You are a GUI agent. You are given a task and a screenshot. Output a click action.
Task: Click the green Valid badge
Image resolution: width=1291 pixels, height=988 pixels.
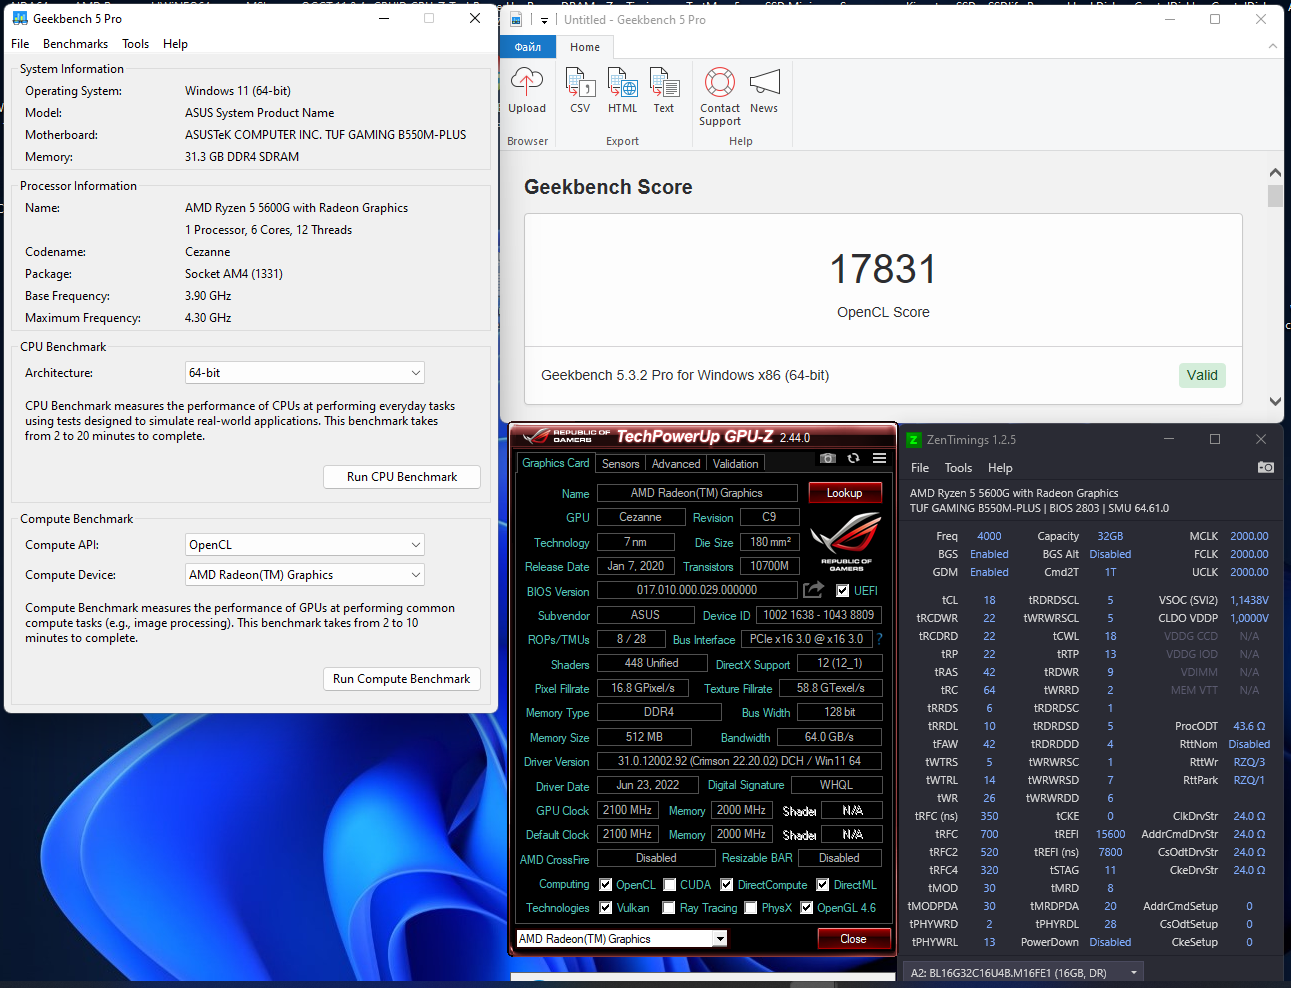click(x=1202, y=375)
